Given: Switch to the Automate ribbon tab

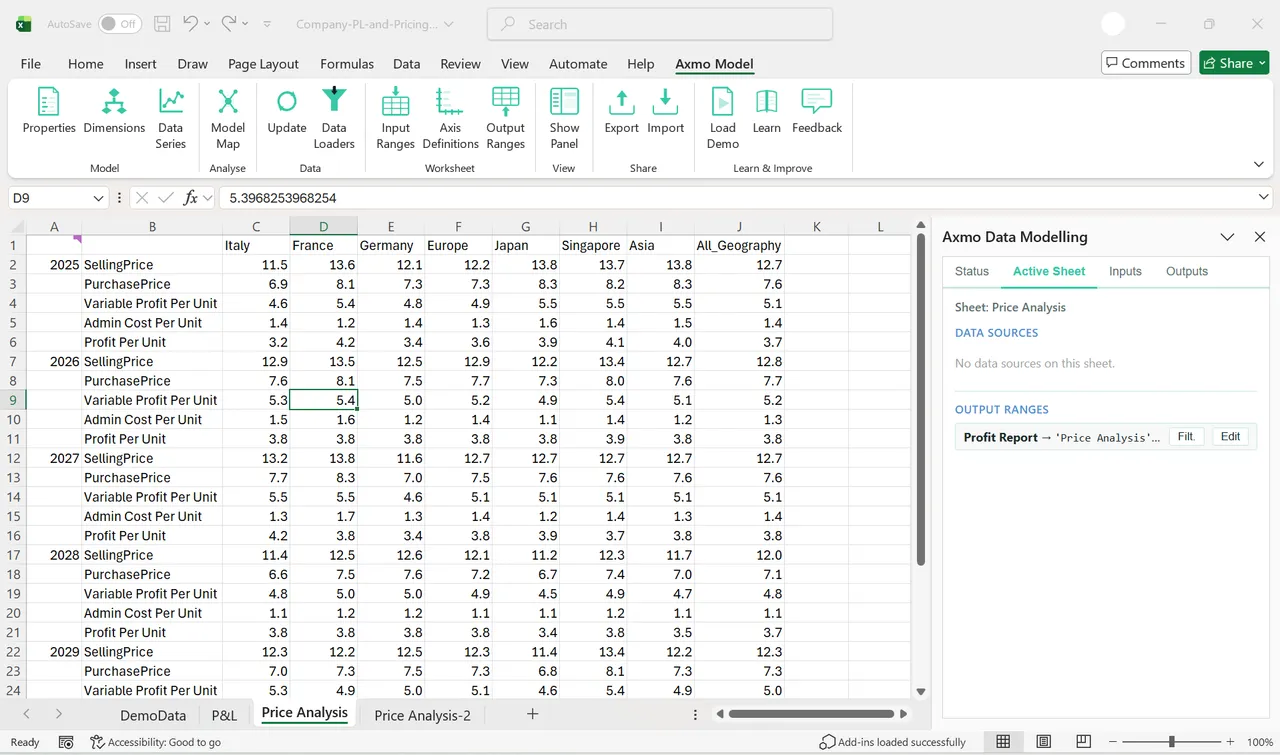Looking at the screenshot, I should pyautogui.click(x=578, y=63).
